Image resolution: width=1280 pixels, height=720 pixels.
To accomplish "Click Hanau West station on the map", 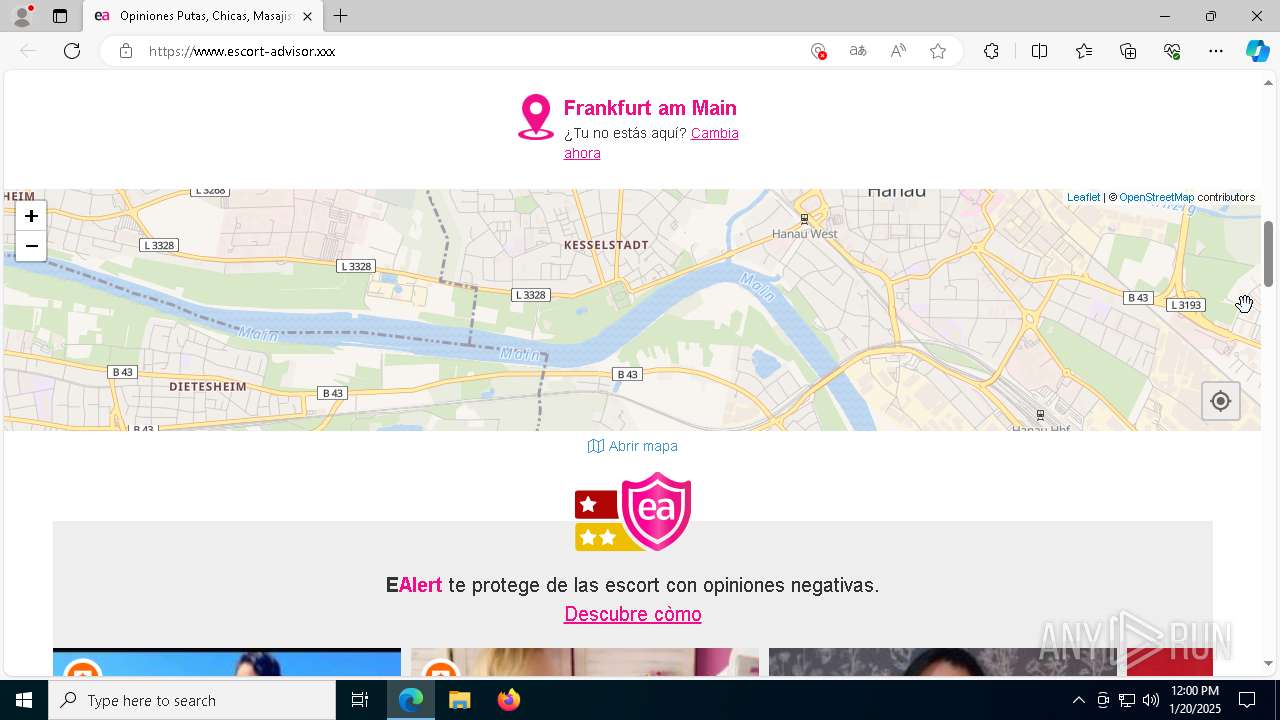I will tap(805, 233).
